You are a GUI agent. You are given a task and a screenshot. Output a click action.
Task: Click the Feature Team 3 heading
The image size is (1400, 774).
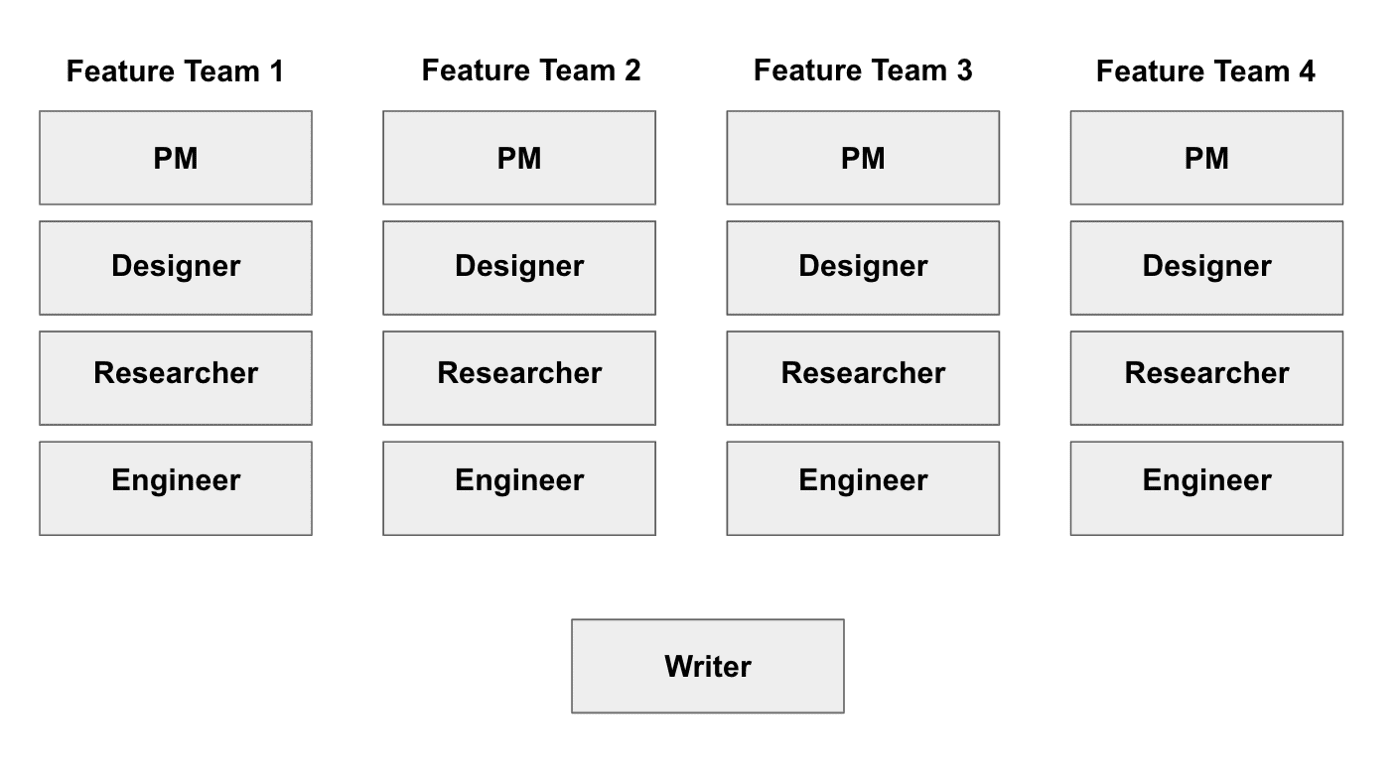point(863,71)
